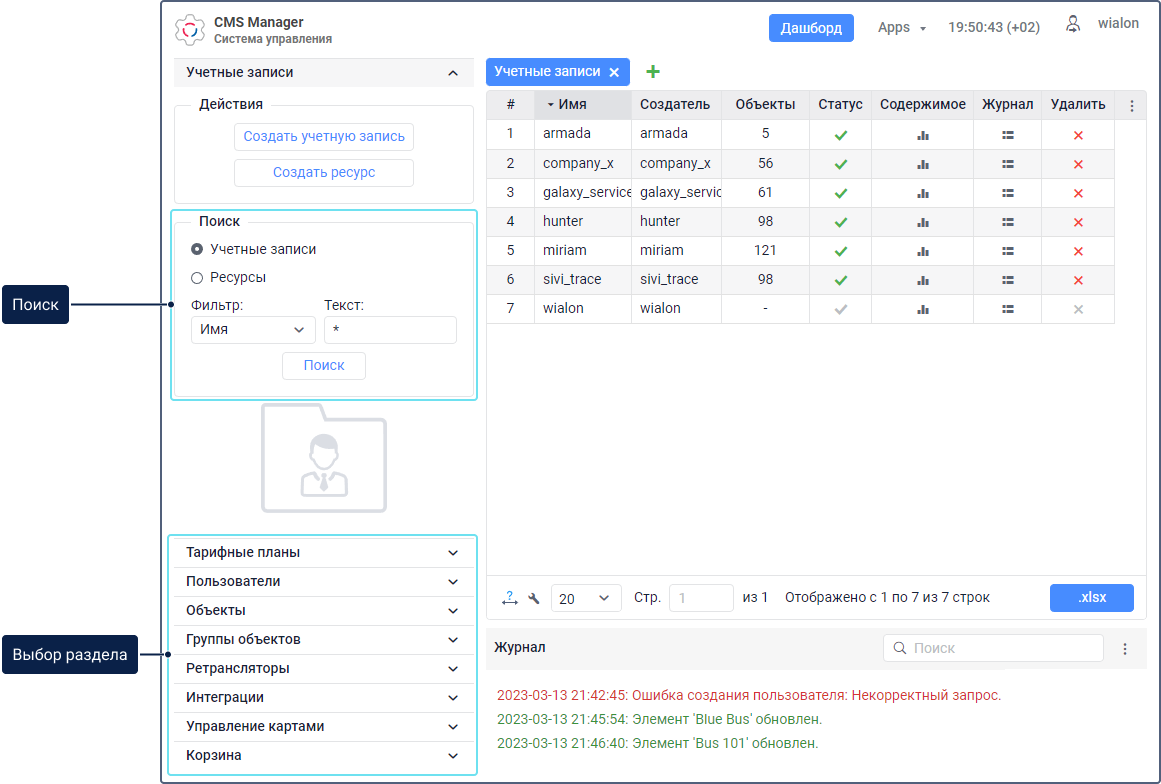
Task: Select the Учетные записи radio button
Action: click(x=197, y=249)
